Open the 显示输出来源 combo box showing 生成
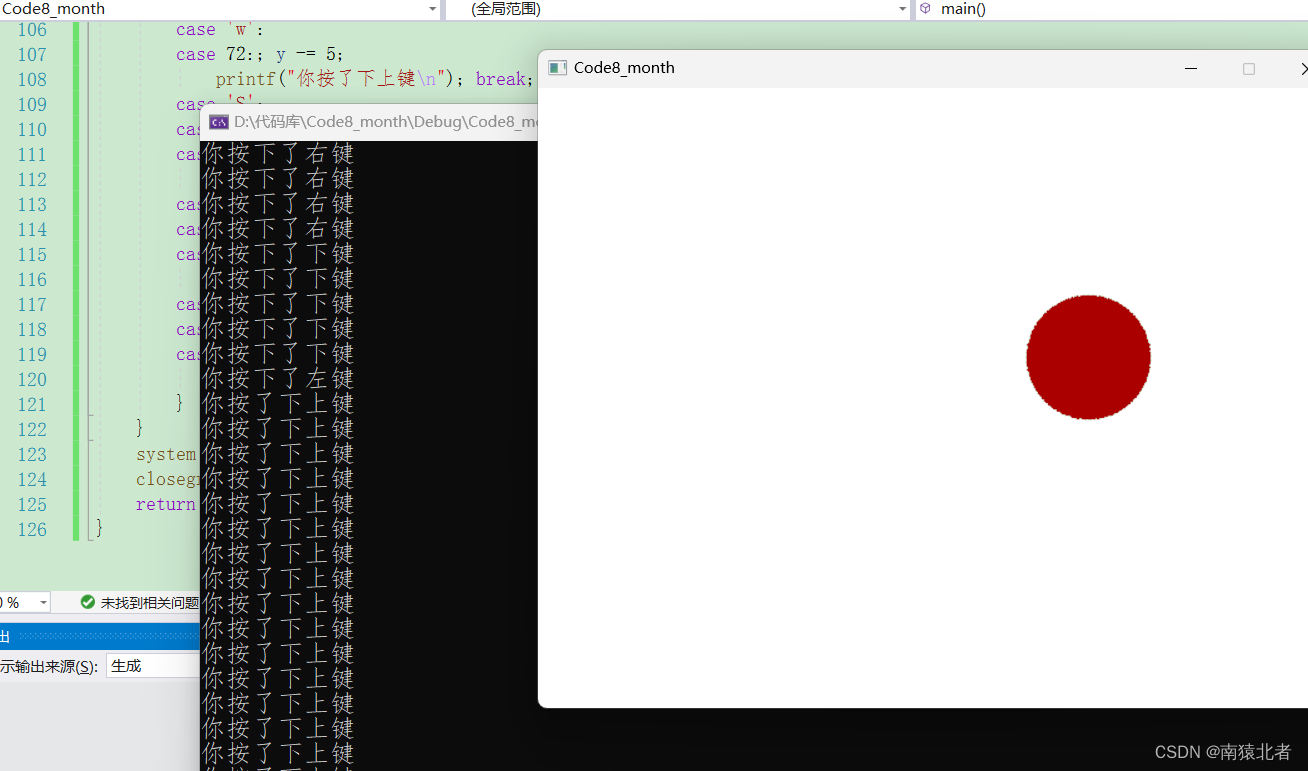Screen dimensions: 1308x771 click(153, 666)
